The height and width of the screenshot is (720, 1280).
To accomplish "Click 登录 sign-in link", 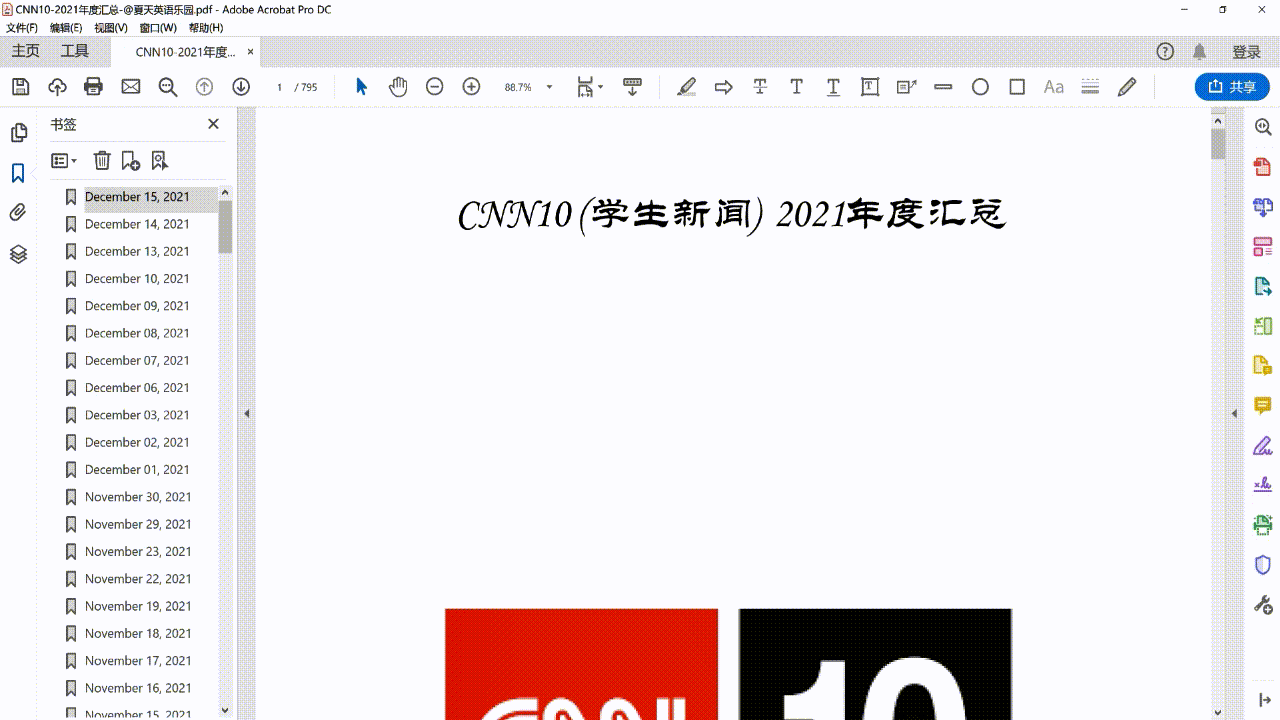I will (x=1246, y=52).
